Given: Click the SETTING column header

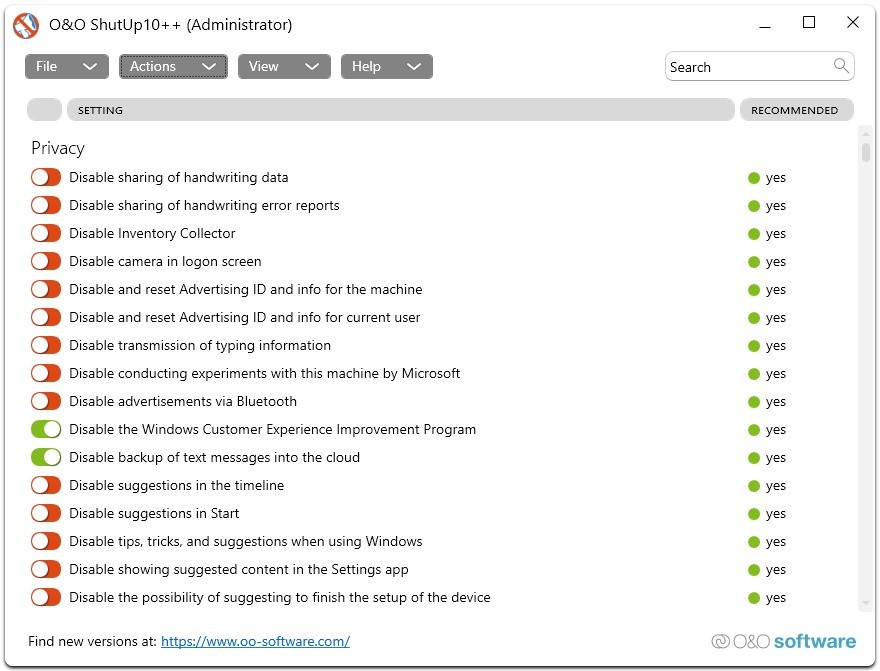Looking at the screenshot, I should [x=400, y=110].
